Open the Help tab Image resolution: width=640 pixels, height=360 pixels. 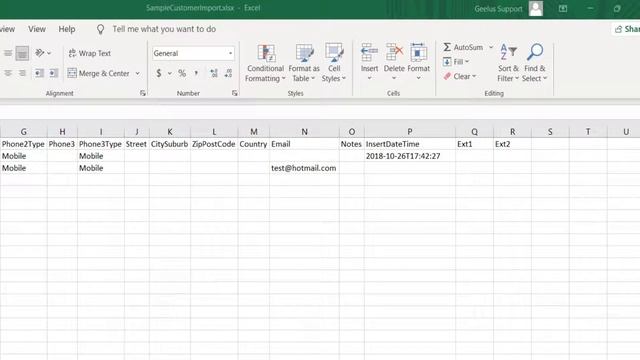[67, 29]
